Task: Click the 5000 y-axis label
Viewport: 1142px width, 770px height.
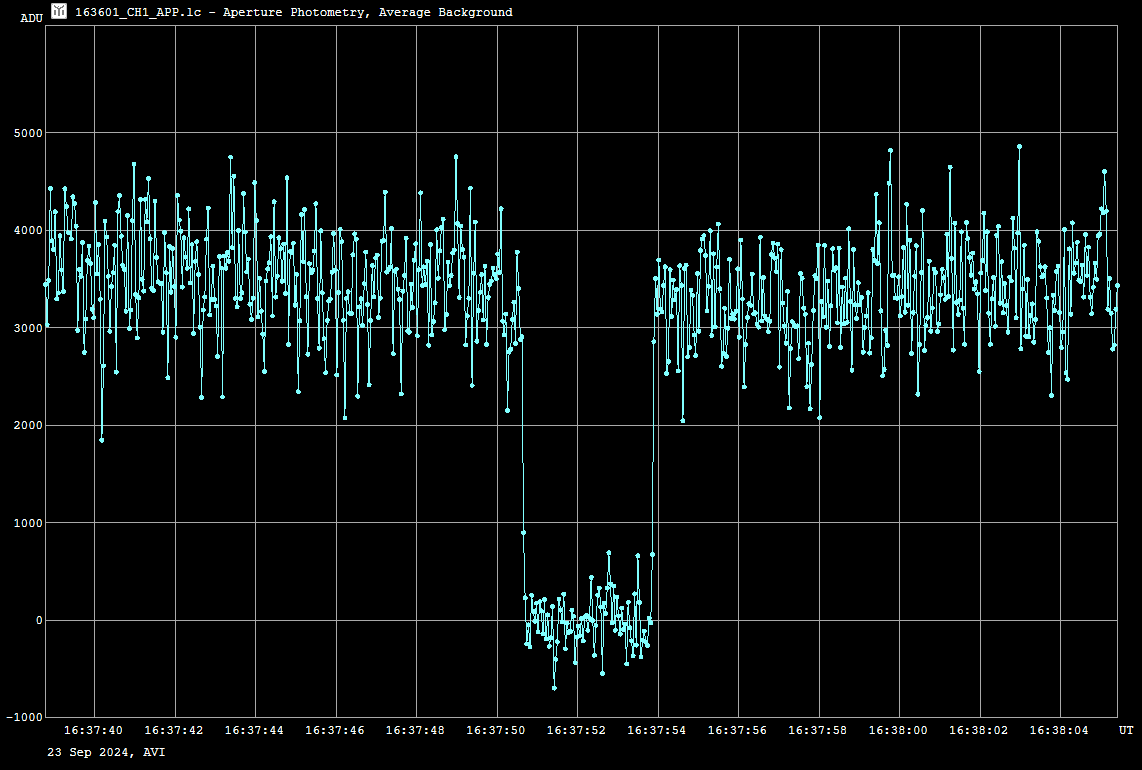Action: tap(28, 133)
